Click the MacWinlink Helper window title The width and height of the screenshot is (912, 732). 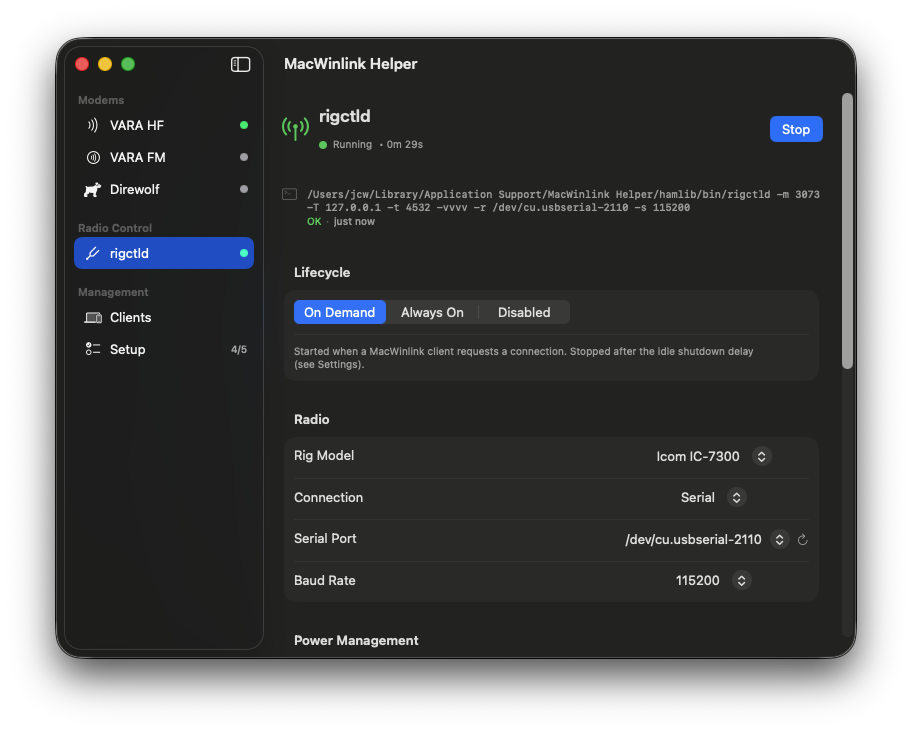pos(351,64)
